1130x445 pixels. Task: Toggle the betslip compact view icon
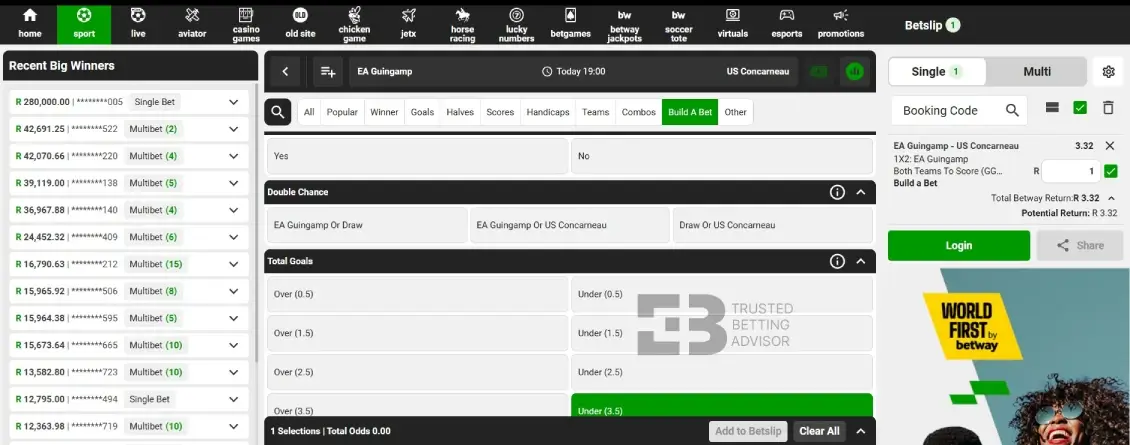(1051, 107)
